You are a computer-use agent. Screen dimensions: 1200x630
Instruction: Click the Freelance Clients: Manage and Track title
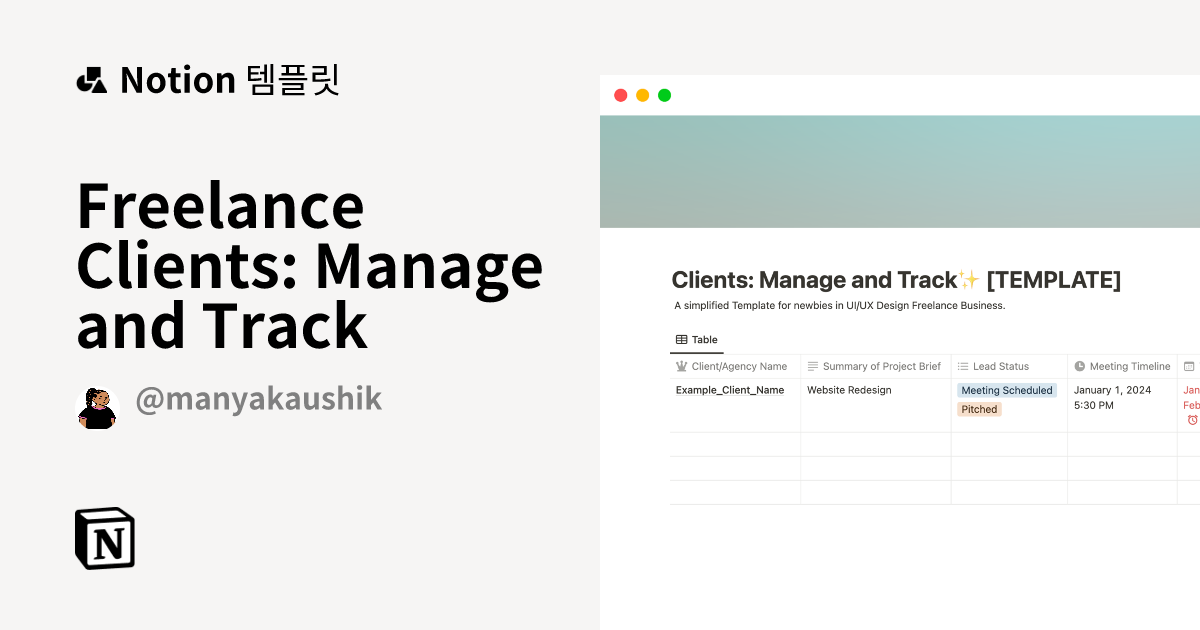coord(309,265)
